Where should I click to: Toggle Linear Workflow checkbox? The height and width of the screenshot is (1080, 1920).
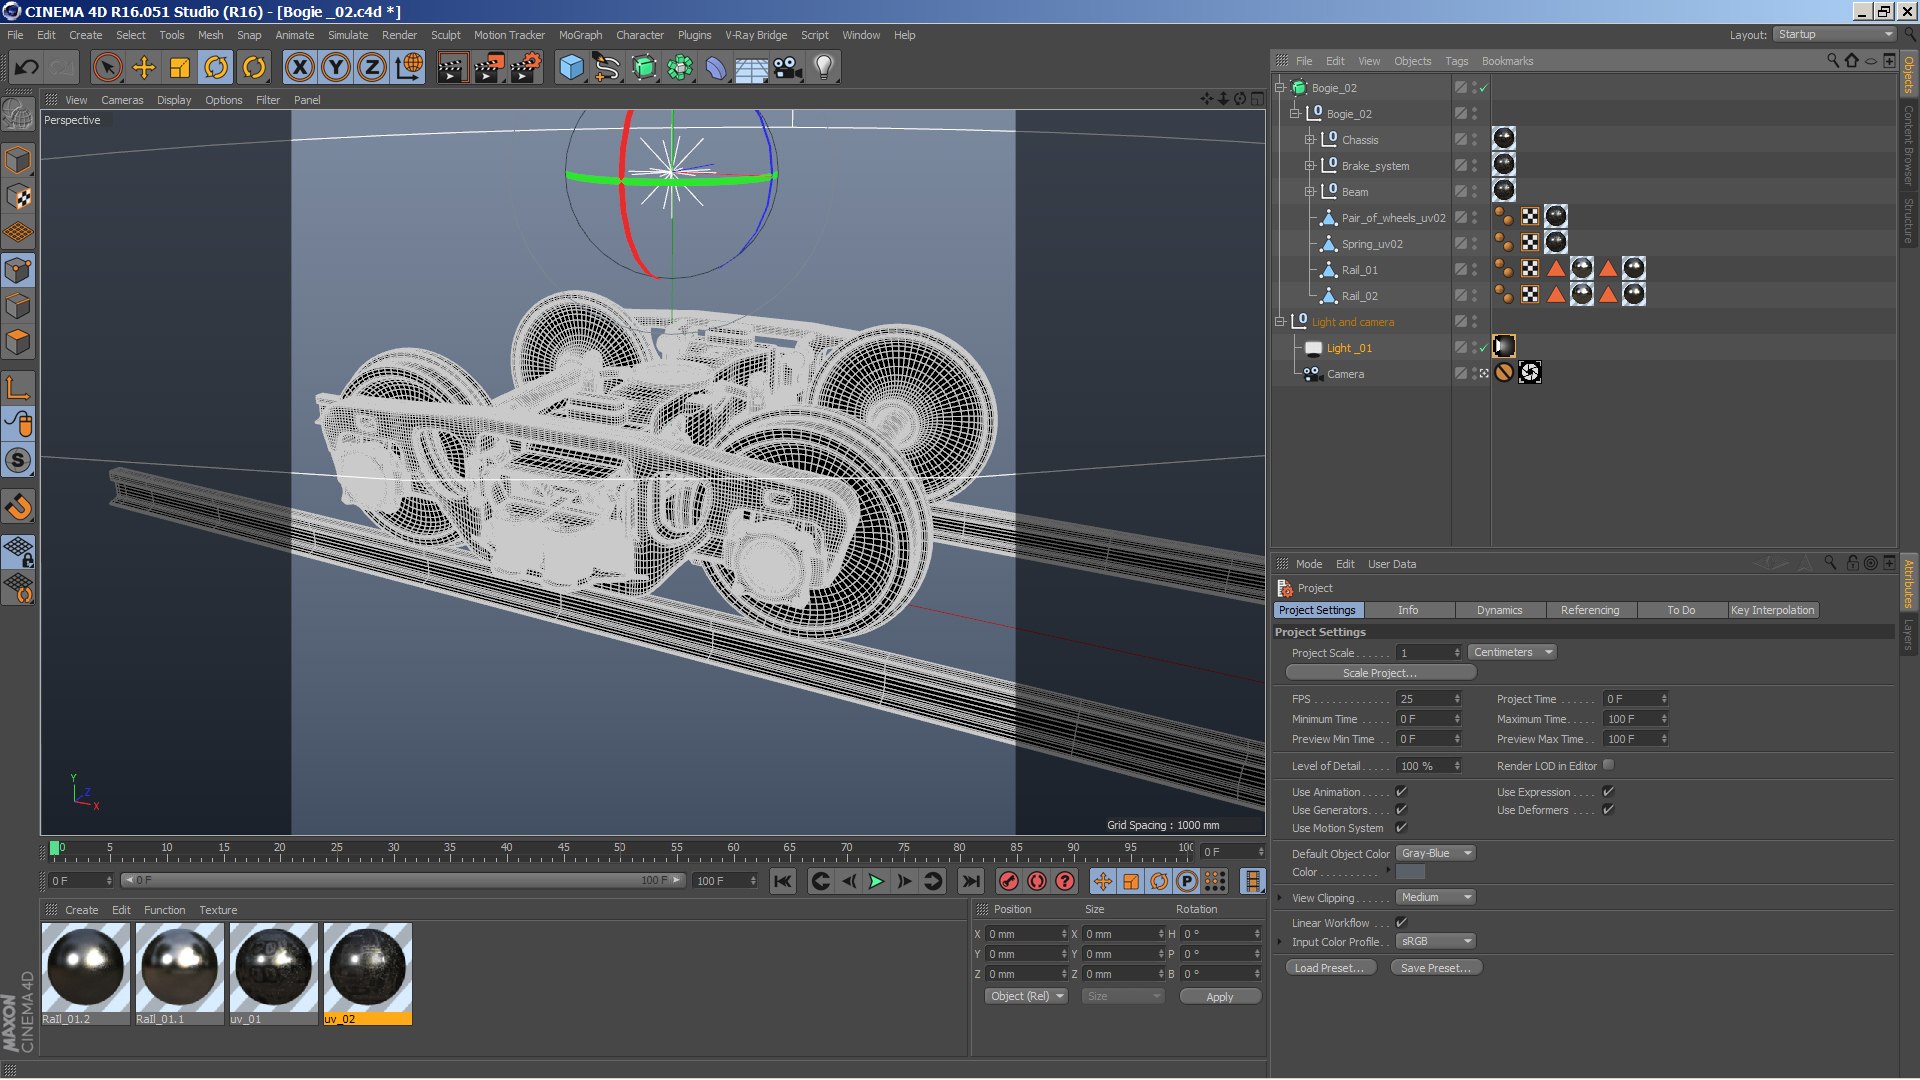point(1401,923)
